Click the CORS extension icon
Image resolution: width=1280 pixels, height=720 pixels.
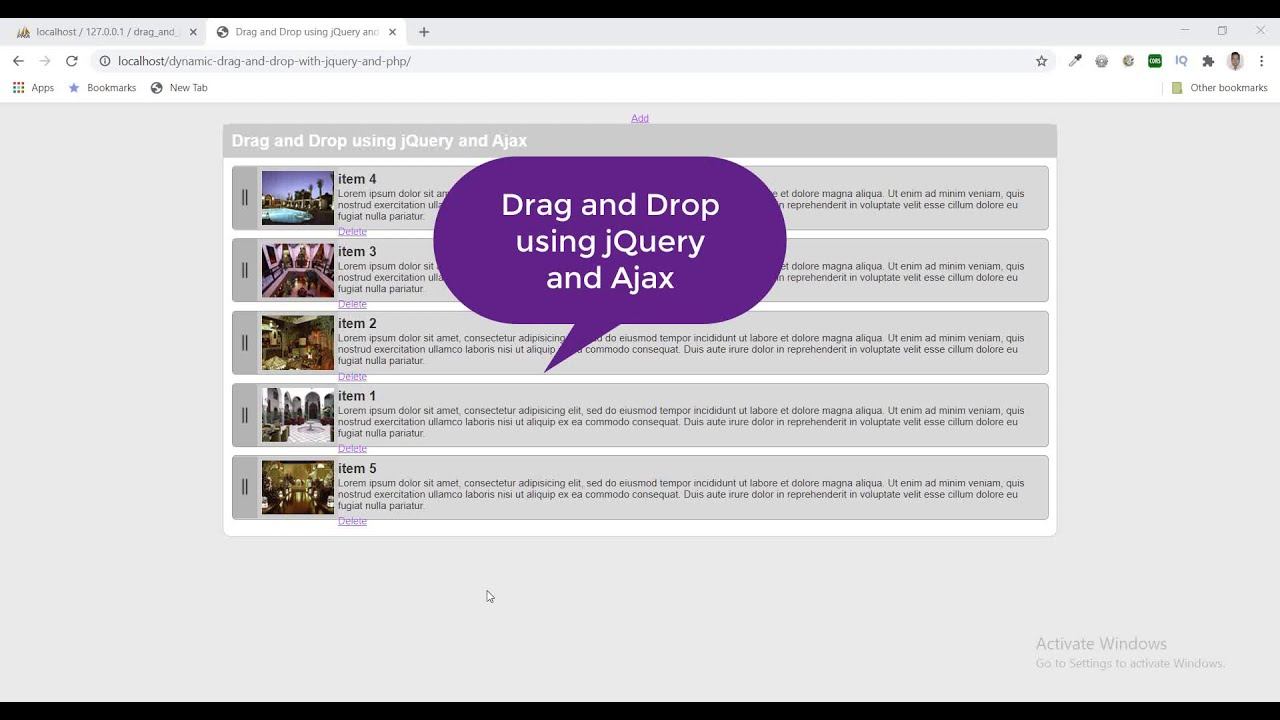(1155, 61)
